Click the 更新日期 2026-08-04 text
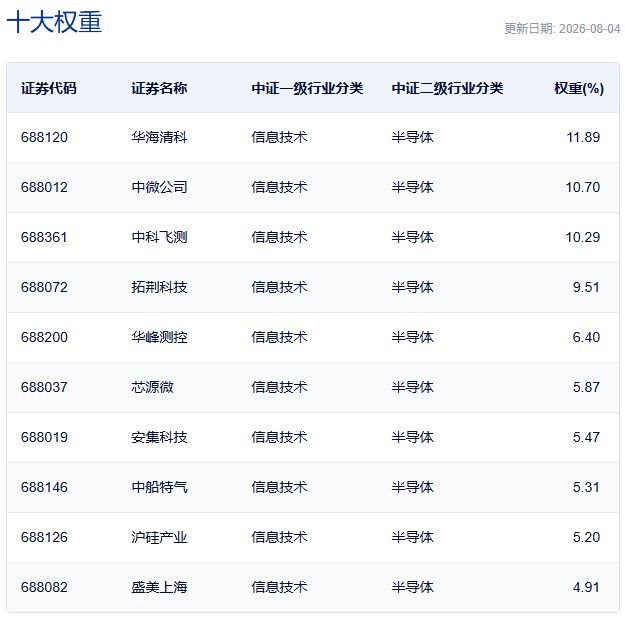Screen dimensions: 625x618 click(x=562, y=29)
